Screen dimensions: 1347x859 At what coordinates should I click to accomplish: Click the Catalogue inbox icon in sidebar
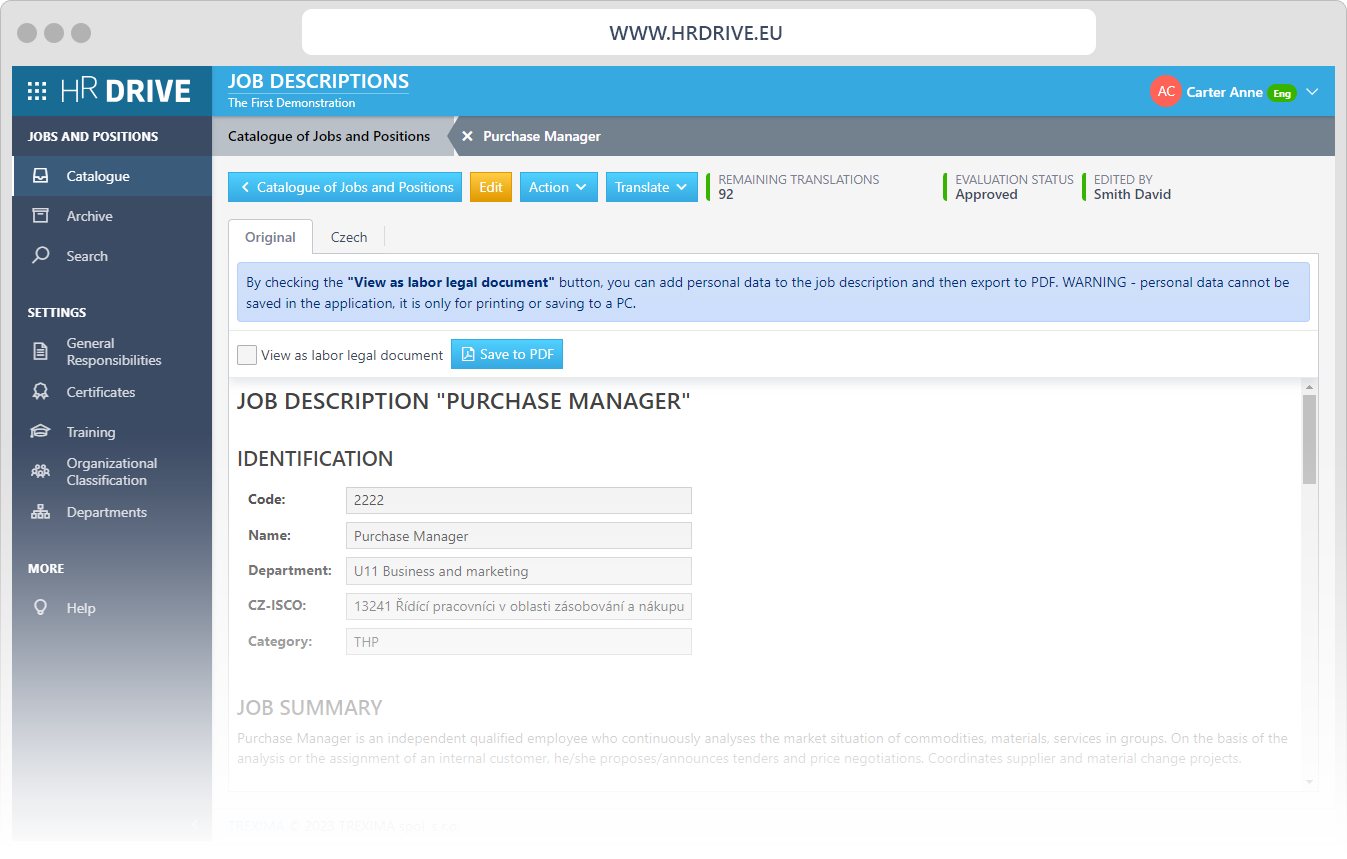pos(40,176)
